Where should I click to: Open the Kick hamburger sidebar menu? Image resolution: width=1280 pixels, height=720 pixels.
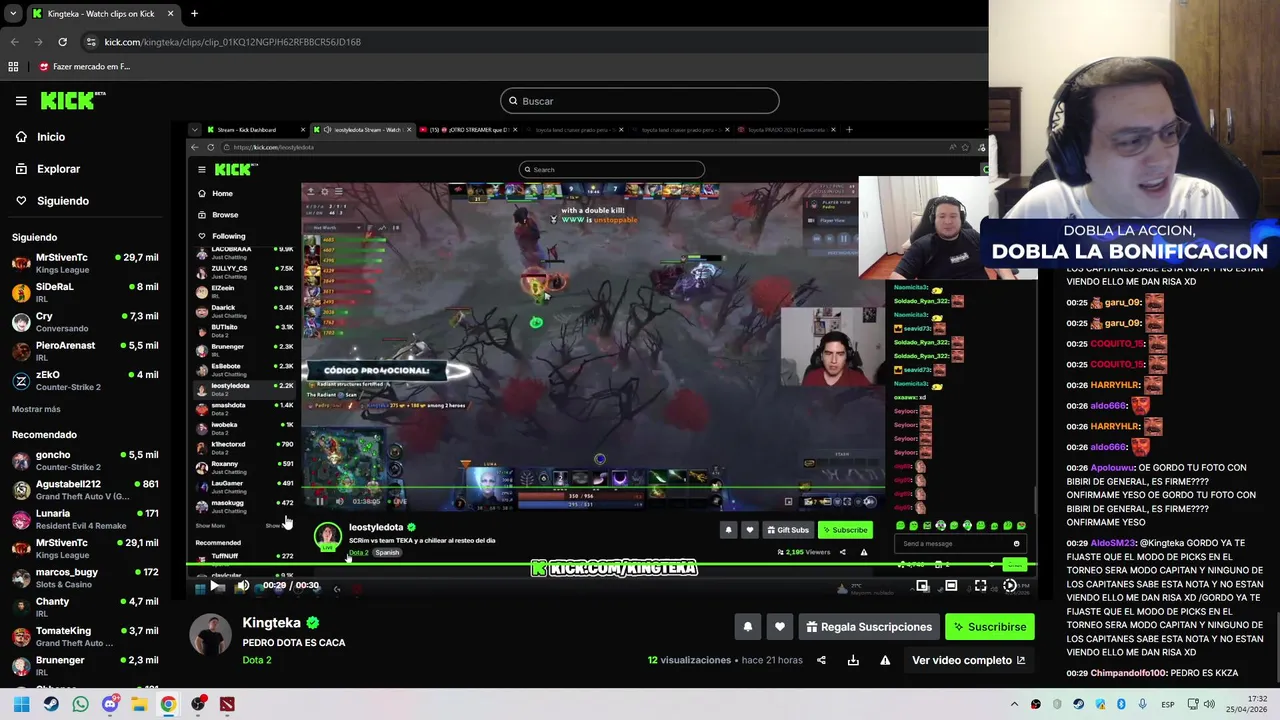click(x=21, y=101)
